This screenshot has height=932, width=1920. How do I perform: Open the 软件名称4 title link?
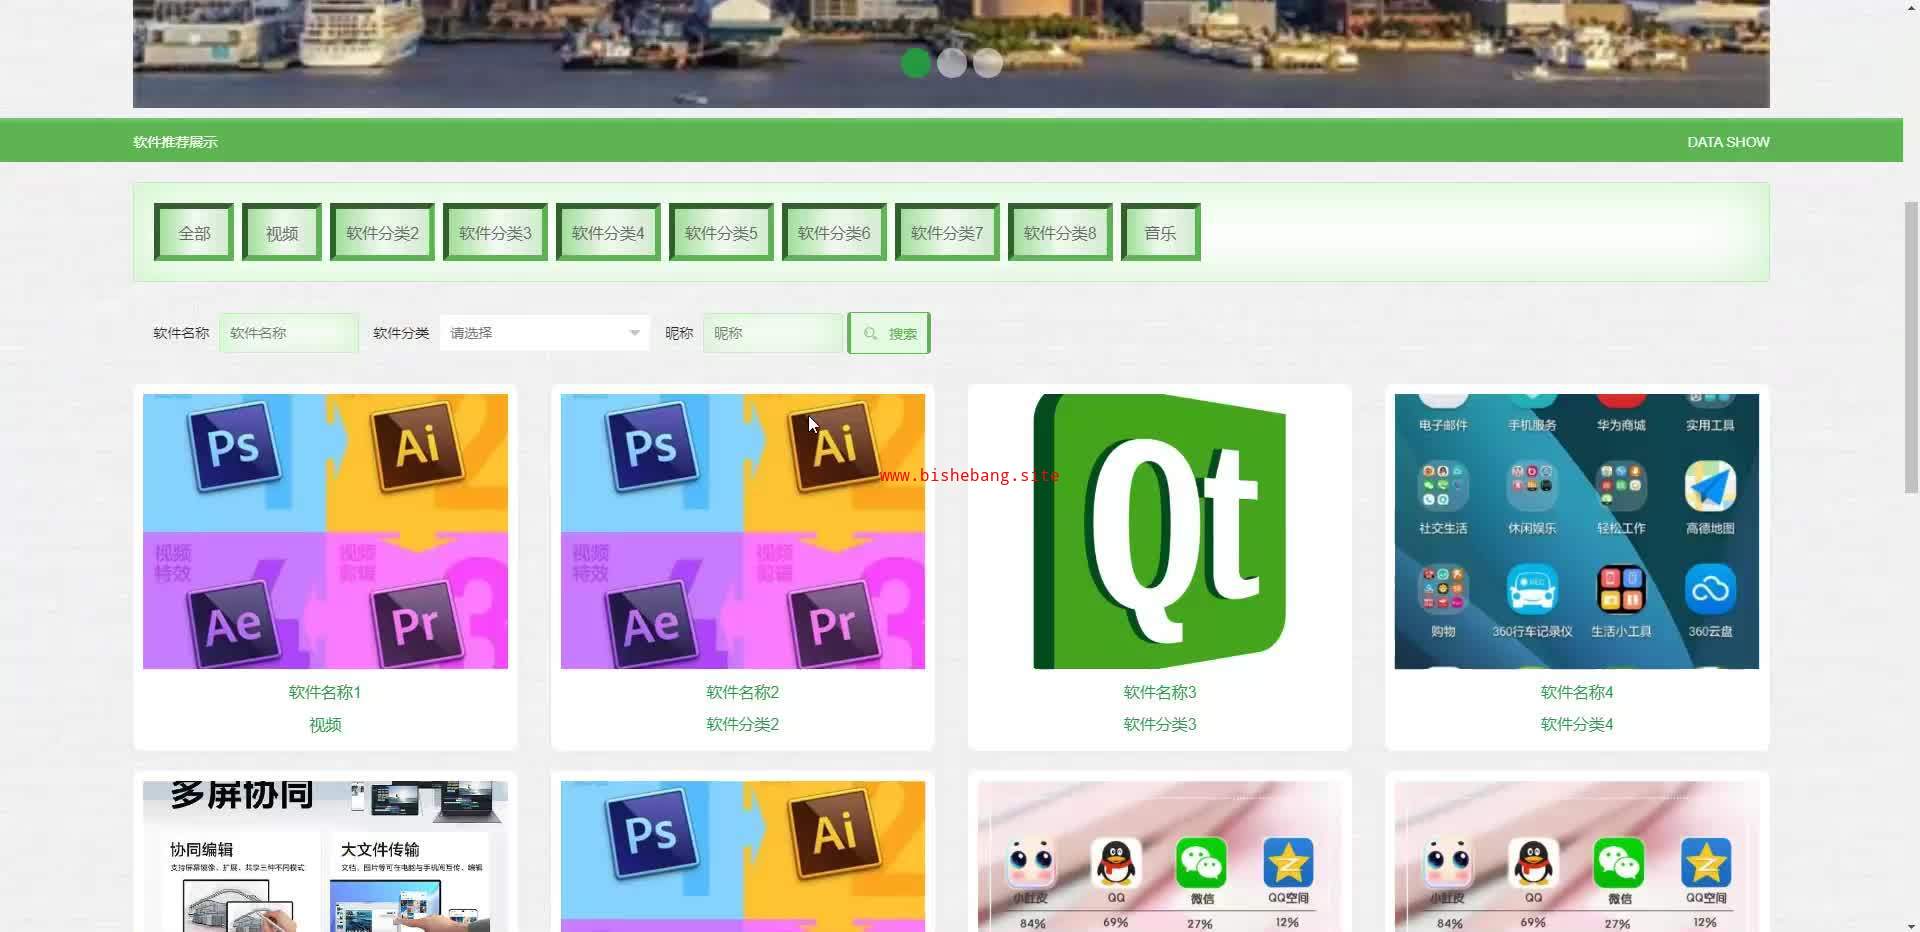point(1577,692)
